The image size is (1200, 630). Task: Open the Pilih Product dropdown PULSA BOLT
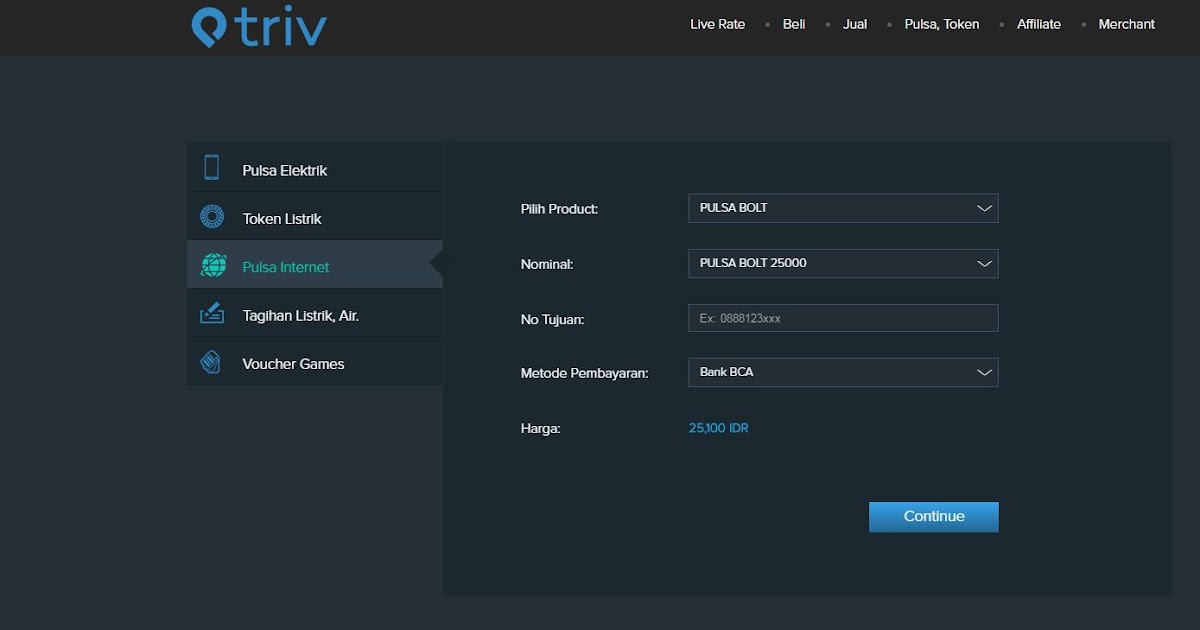pos(843,208)
